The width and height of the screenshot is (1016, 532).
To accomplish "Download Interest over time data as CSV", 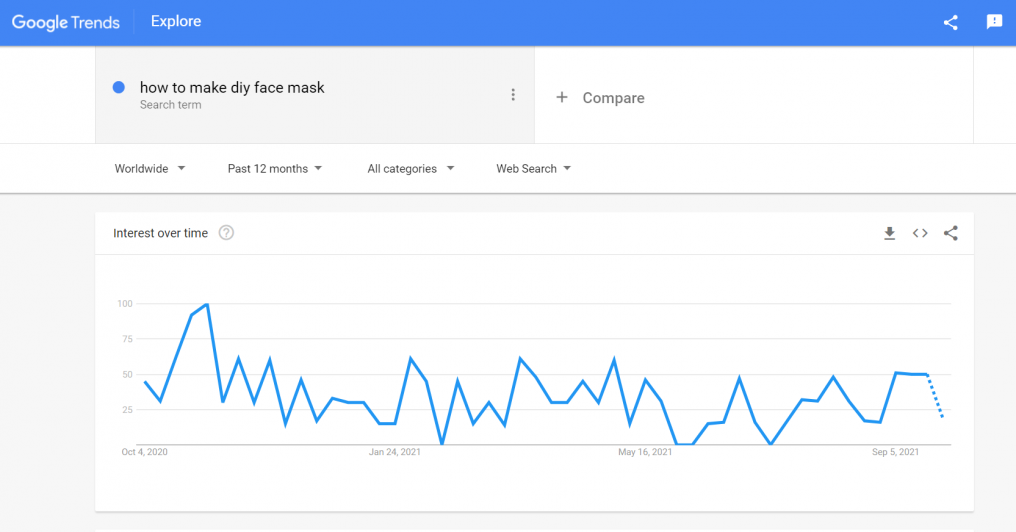I will (890, 233).
